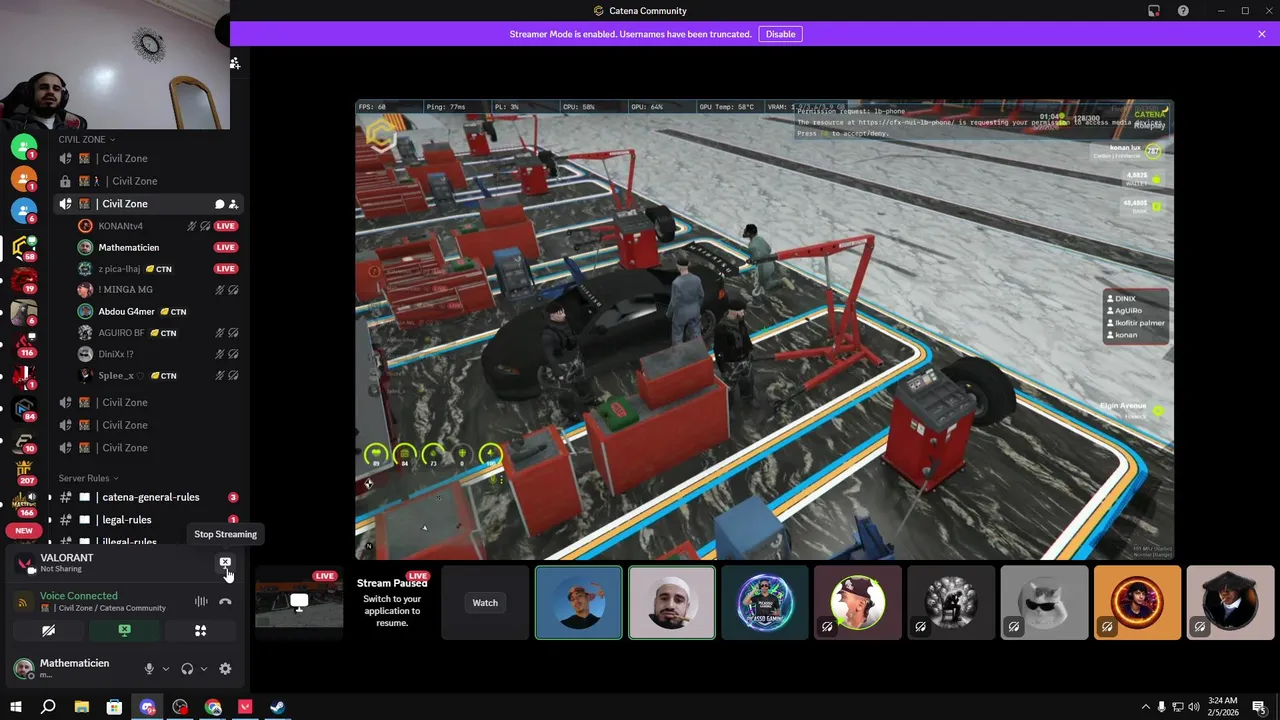The image size is (1280, 720).
Task: Disconnect from voice with hang-up icon
Action: coord(225,601)
